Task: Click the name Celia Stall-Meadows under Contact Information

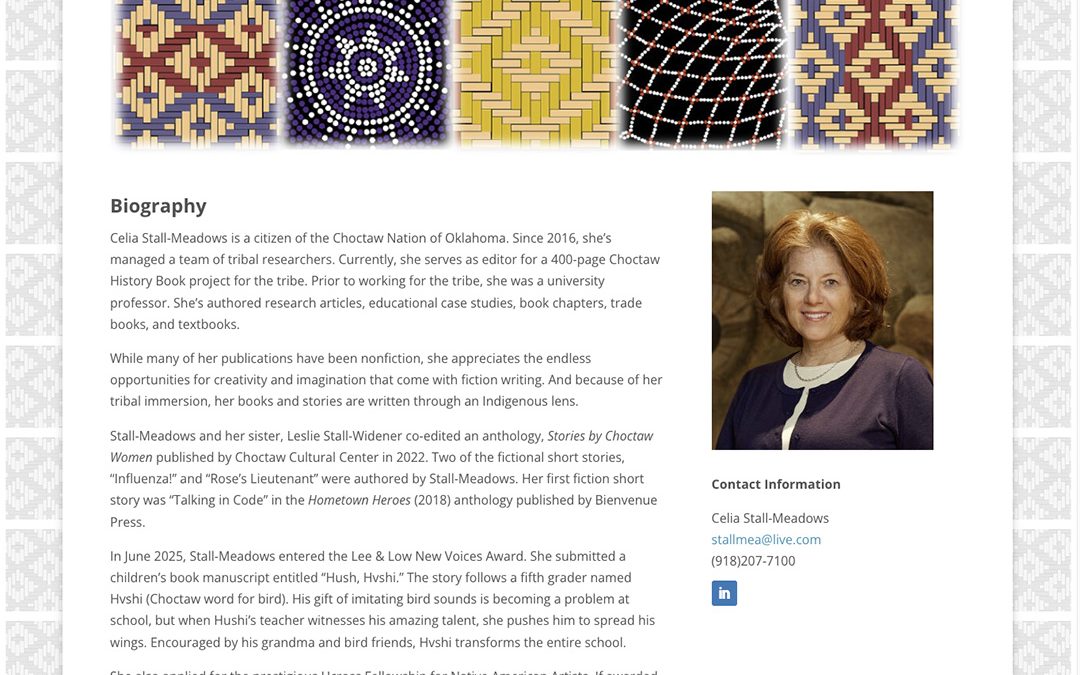Action: [x=770, y=518]
